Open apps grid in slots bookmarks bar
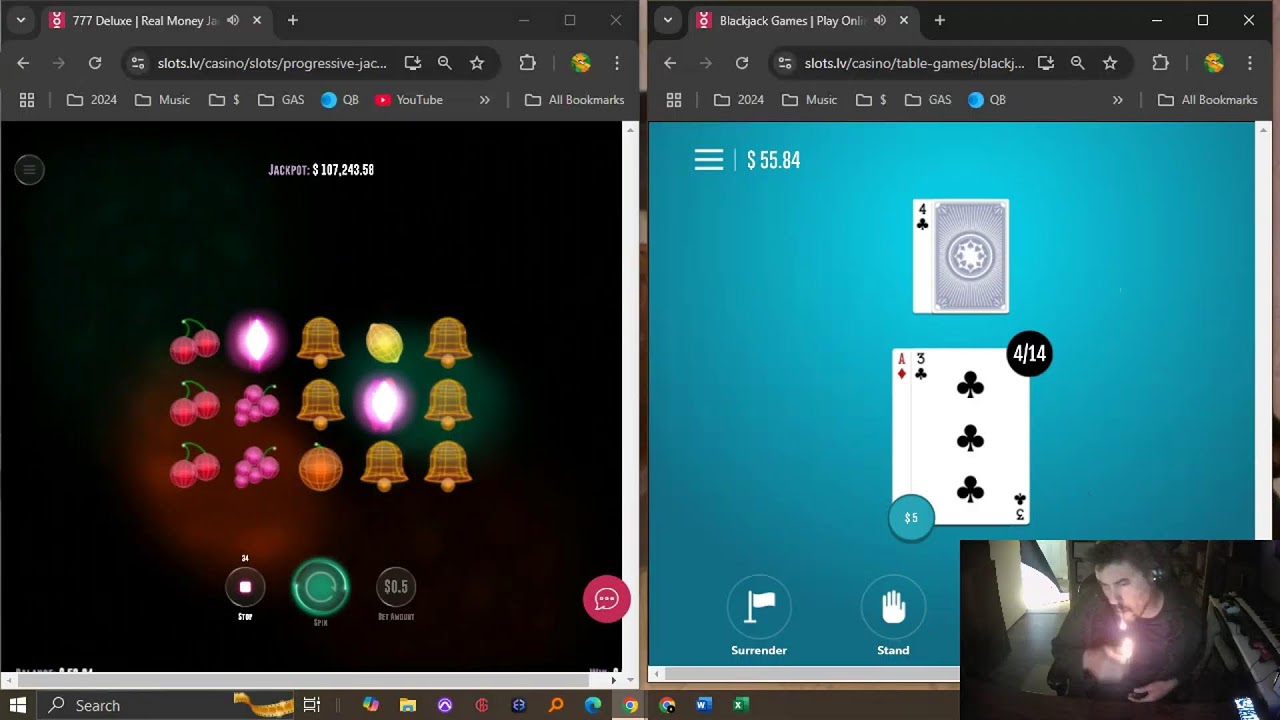This screenshot has width=1280, height=720. [27, 100]
